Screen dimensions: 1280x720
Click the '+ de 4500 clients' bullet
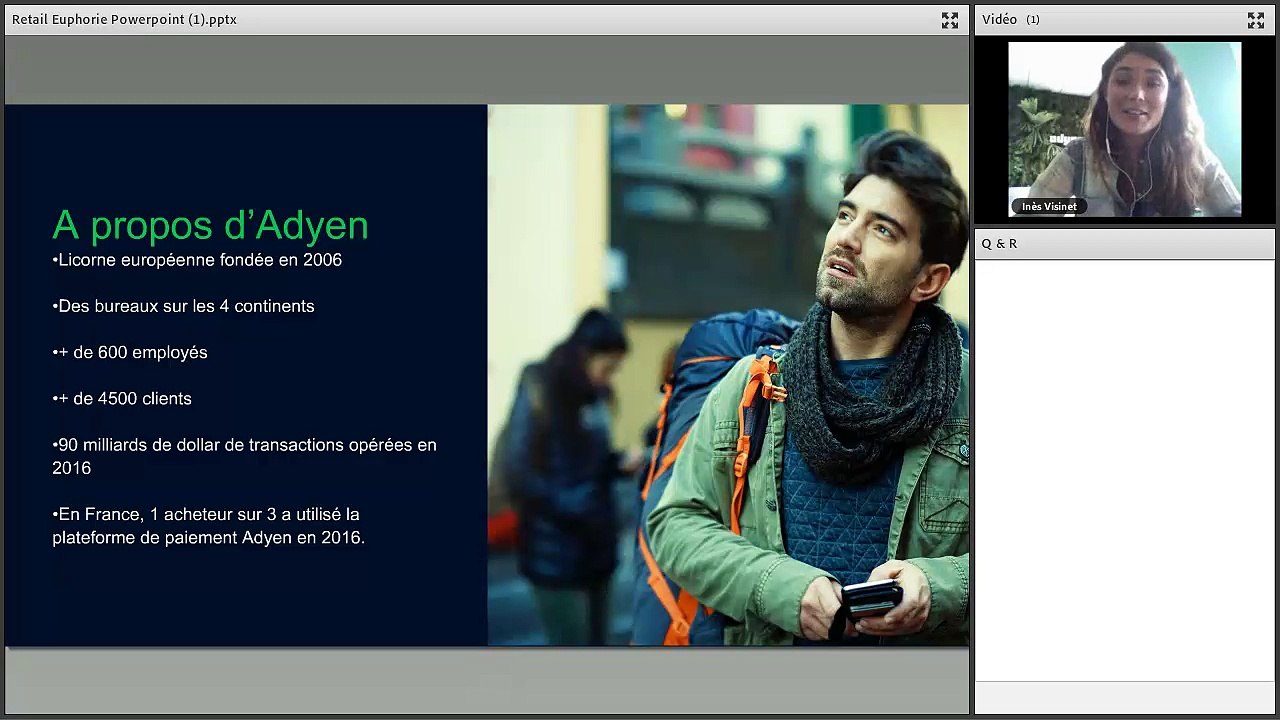(x=122, y=398)
